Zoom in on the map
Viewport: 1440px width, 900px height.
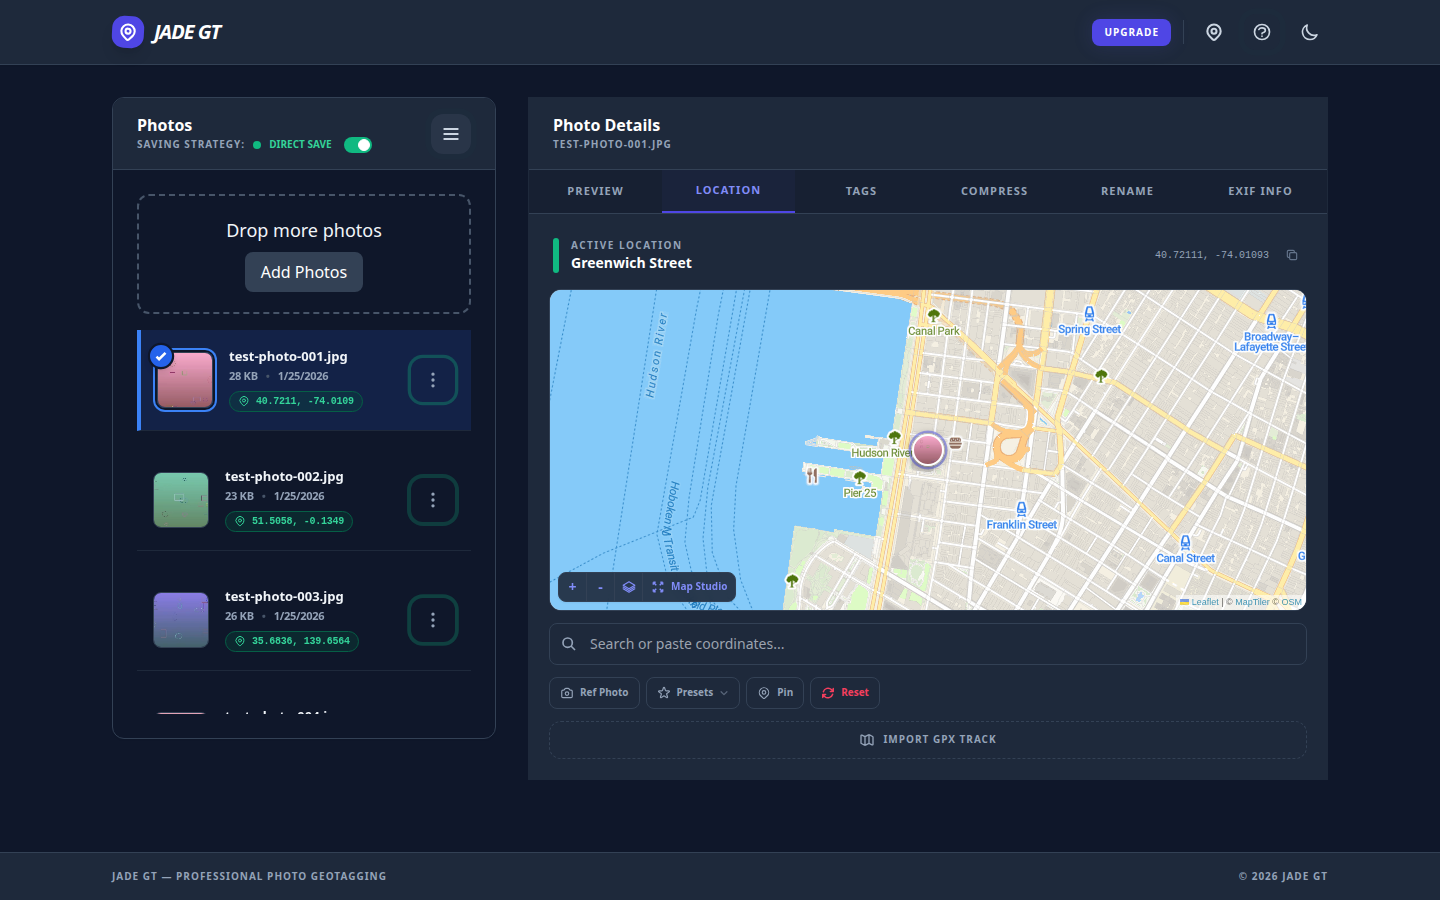572,587
